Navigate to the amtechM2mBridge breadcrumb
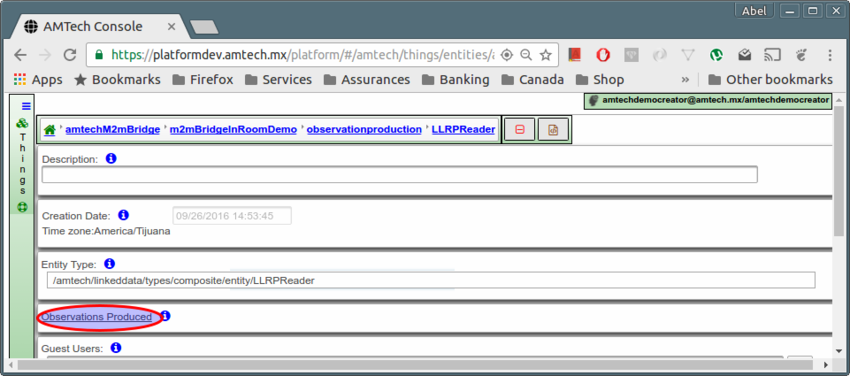This screenshot has height=376, width=850. (113, 129)
